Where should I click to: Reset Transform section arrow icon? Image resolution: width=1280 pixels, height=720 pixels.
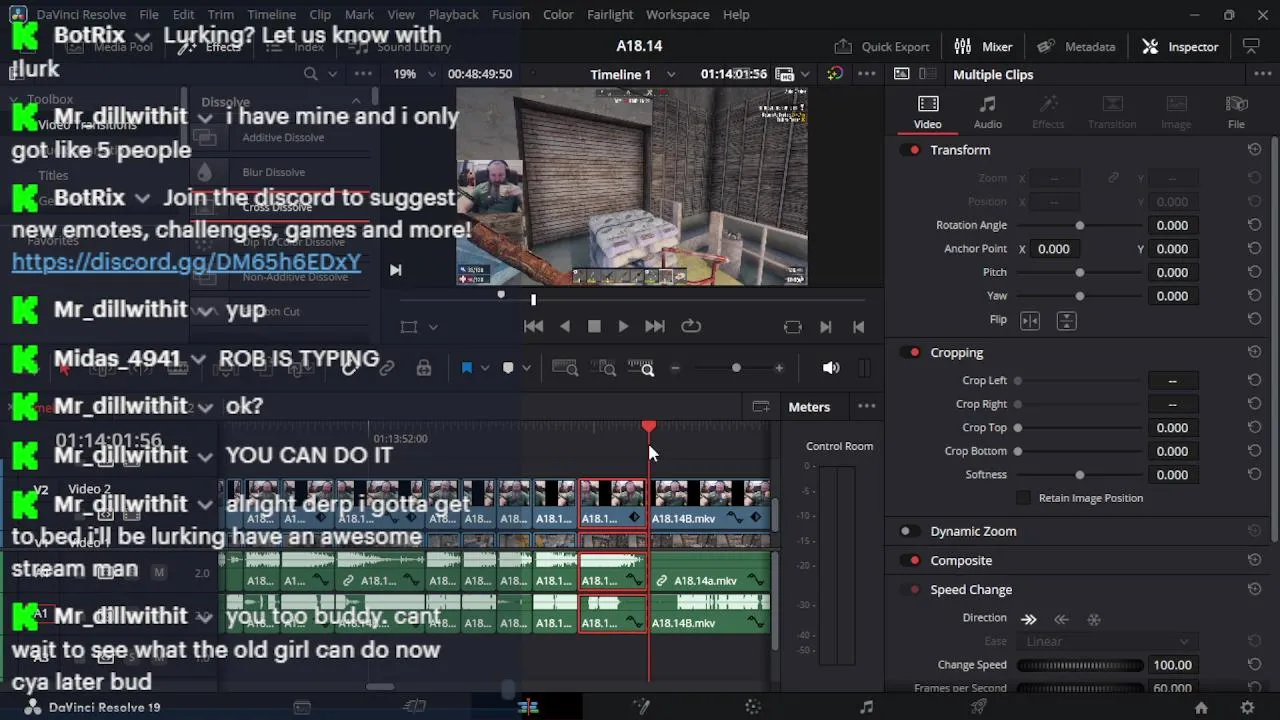coord(1254,150)
